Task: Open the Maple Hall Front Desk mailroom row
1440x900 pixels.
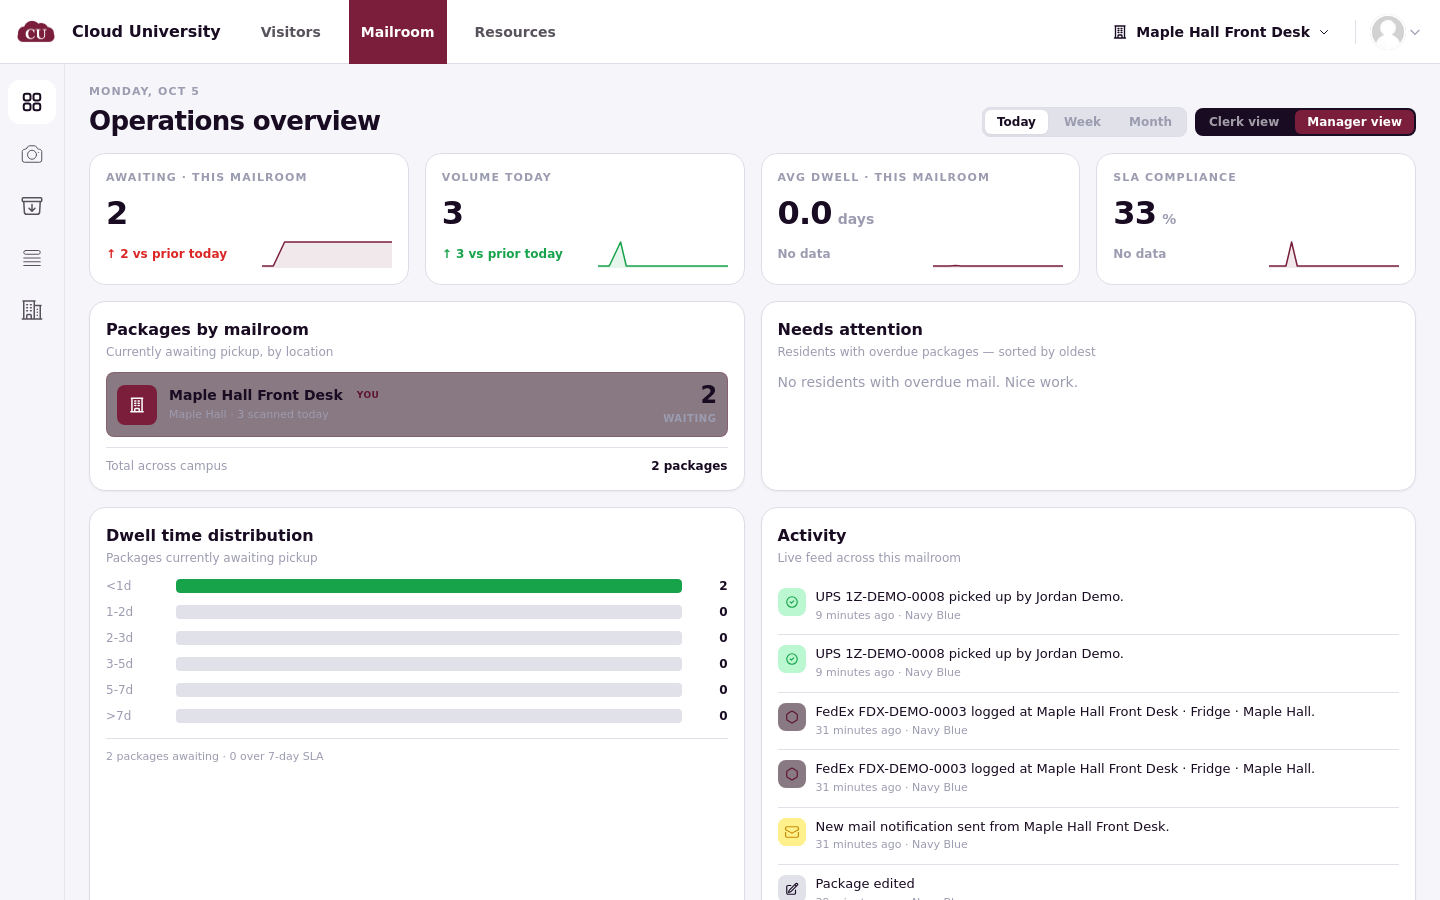Action: (x=417, y=405)
